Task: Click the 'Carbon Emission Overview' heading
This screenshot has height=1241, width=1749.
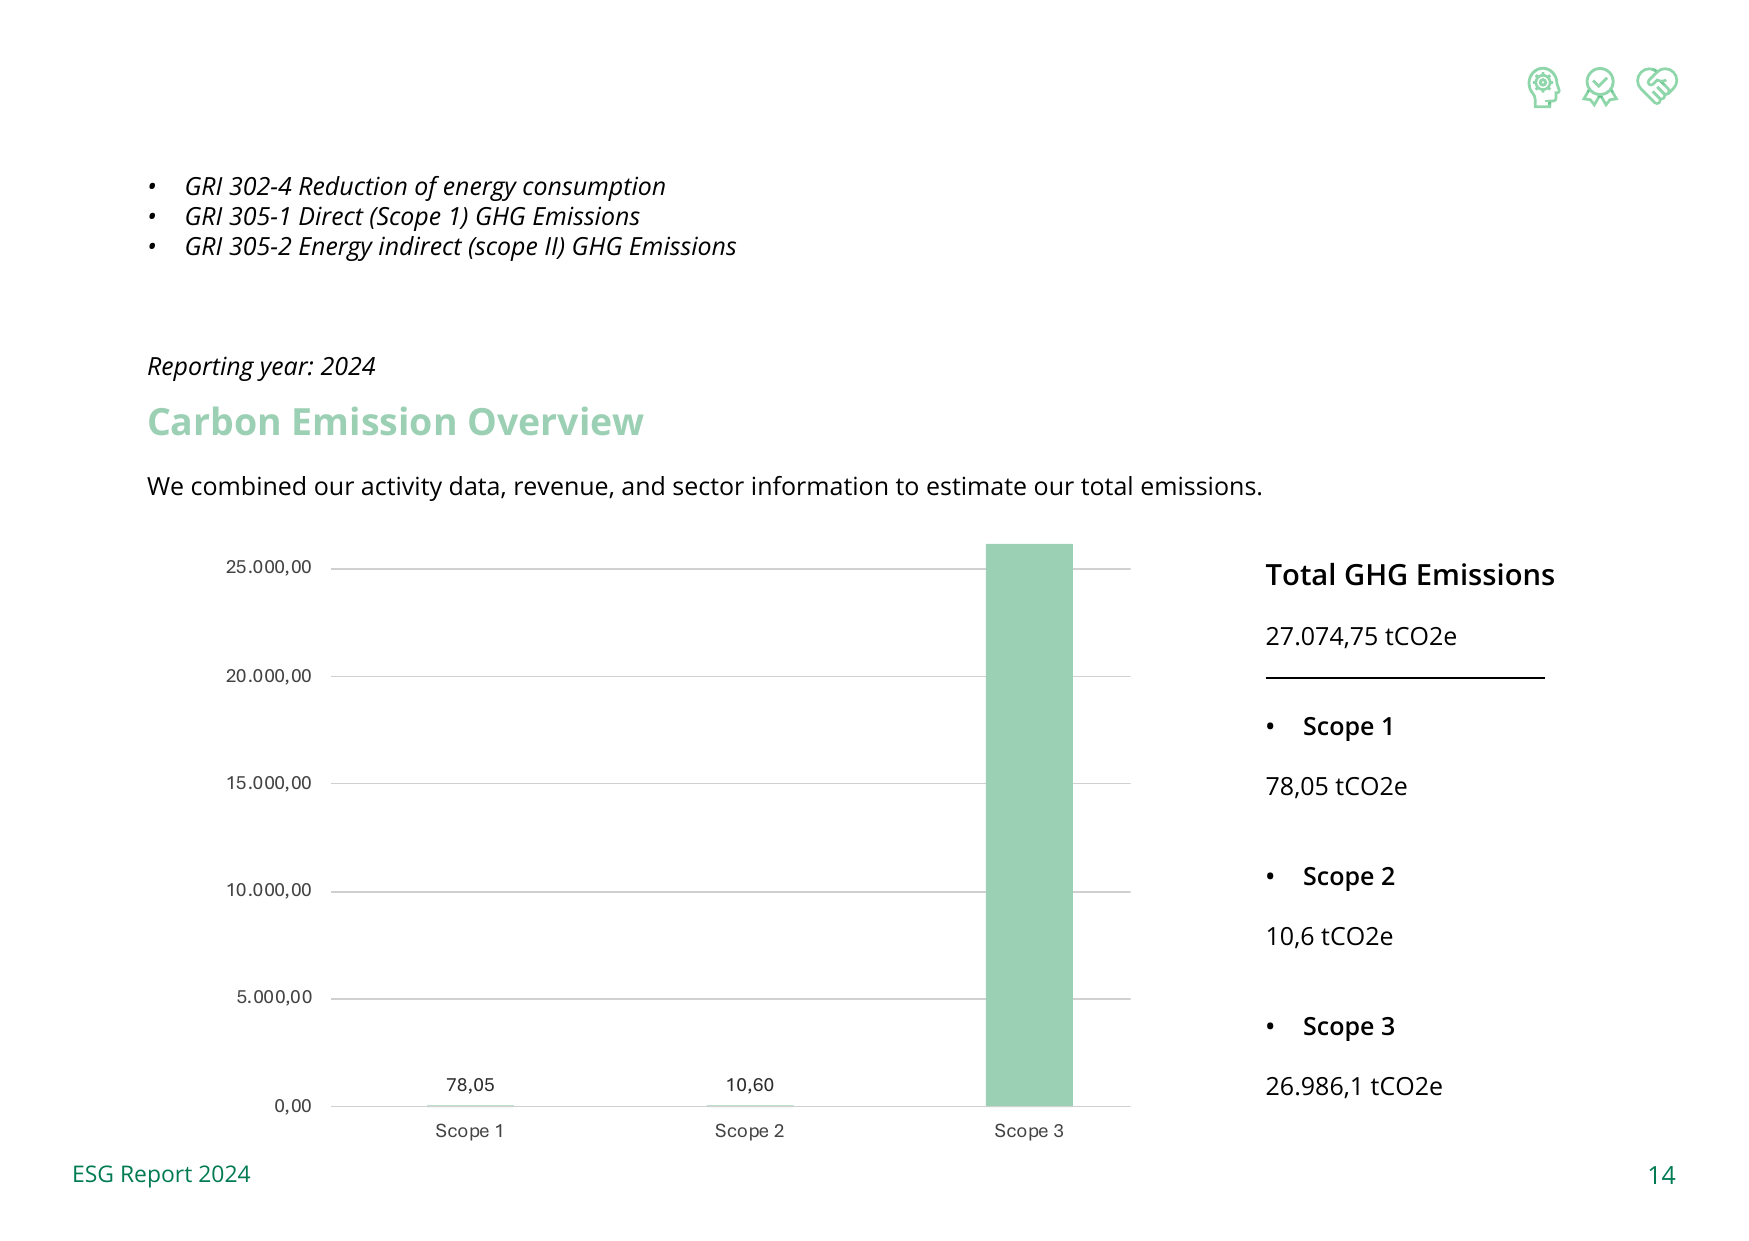Action: click(395, 422)
